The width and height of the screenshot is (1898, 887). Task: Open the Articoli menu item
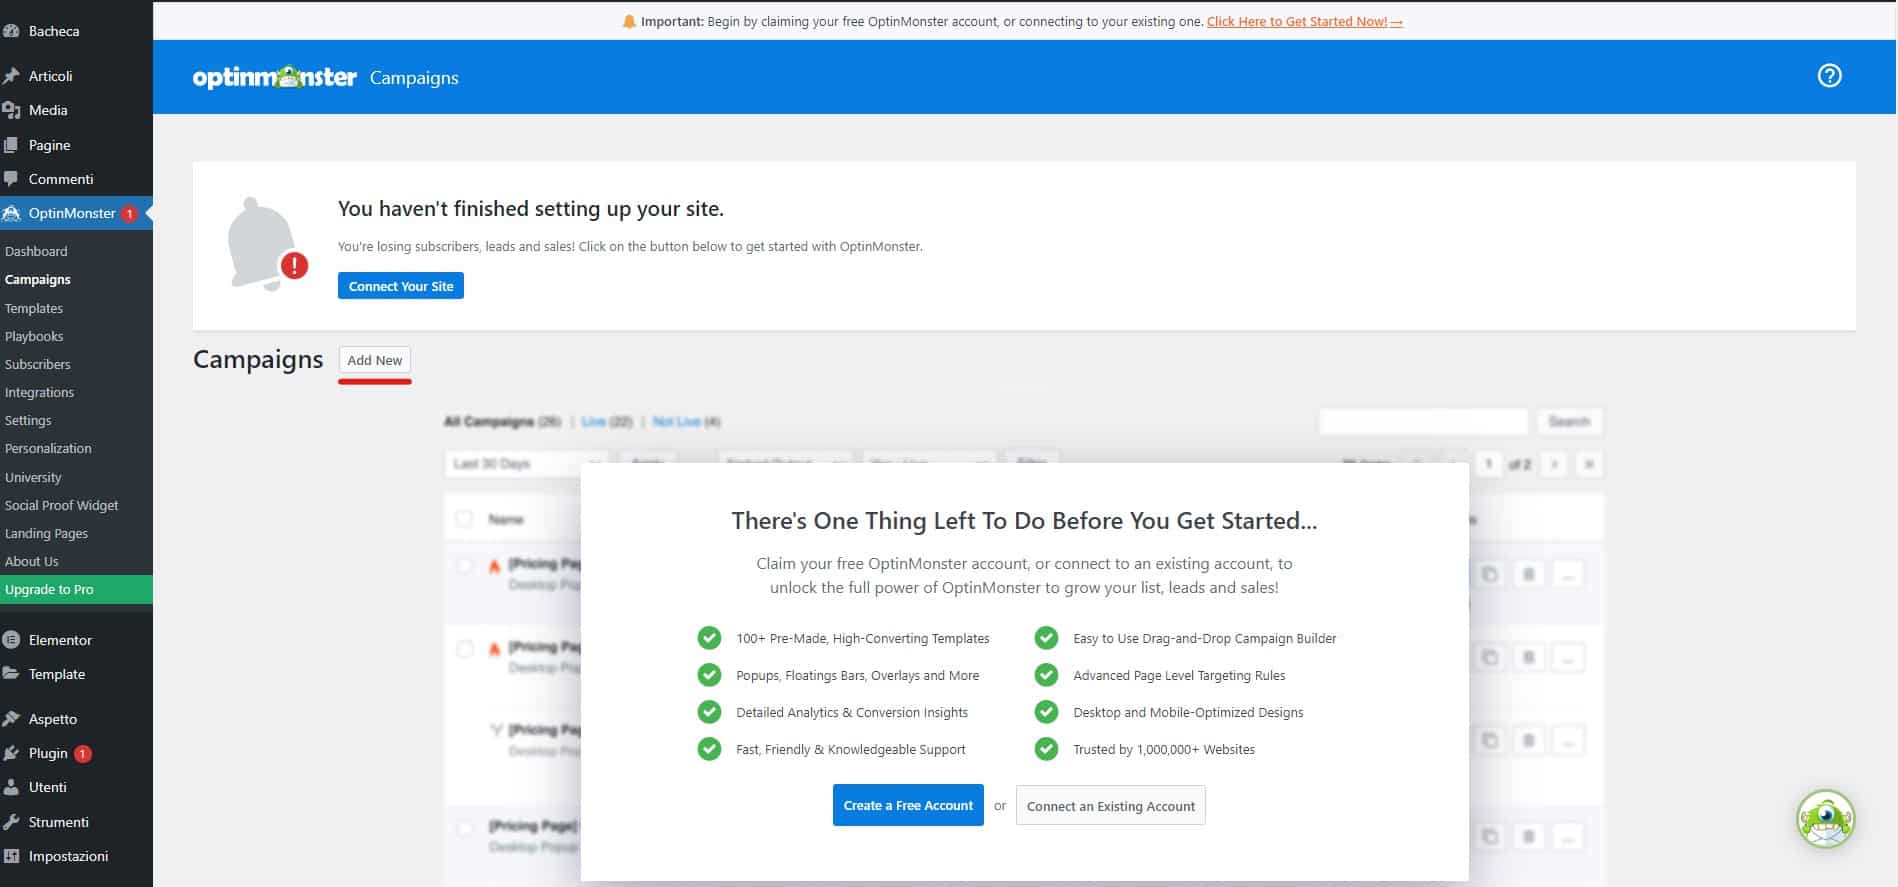pos(76,76)
